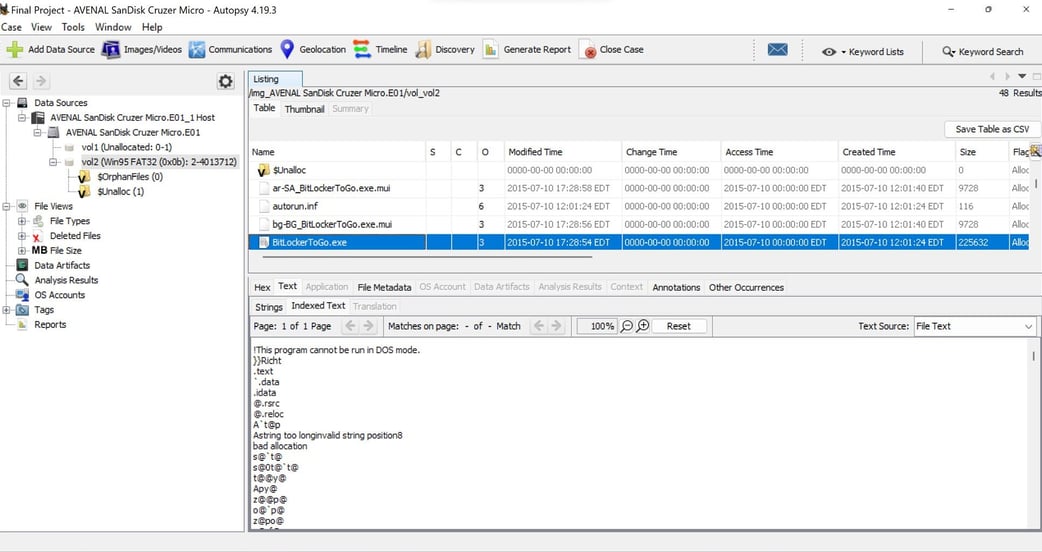Viewport: 1042px width, 552px height.
Task: Open the Discovery tool icon
Action: [423, 49]
